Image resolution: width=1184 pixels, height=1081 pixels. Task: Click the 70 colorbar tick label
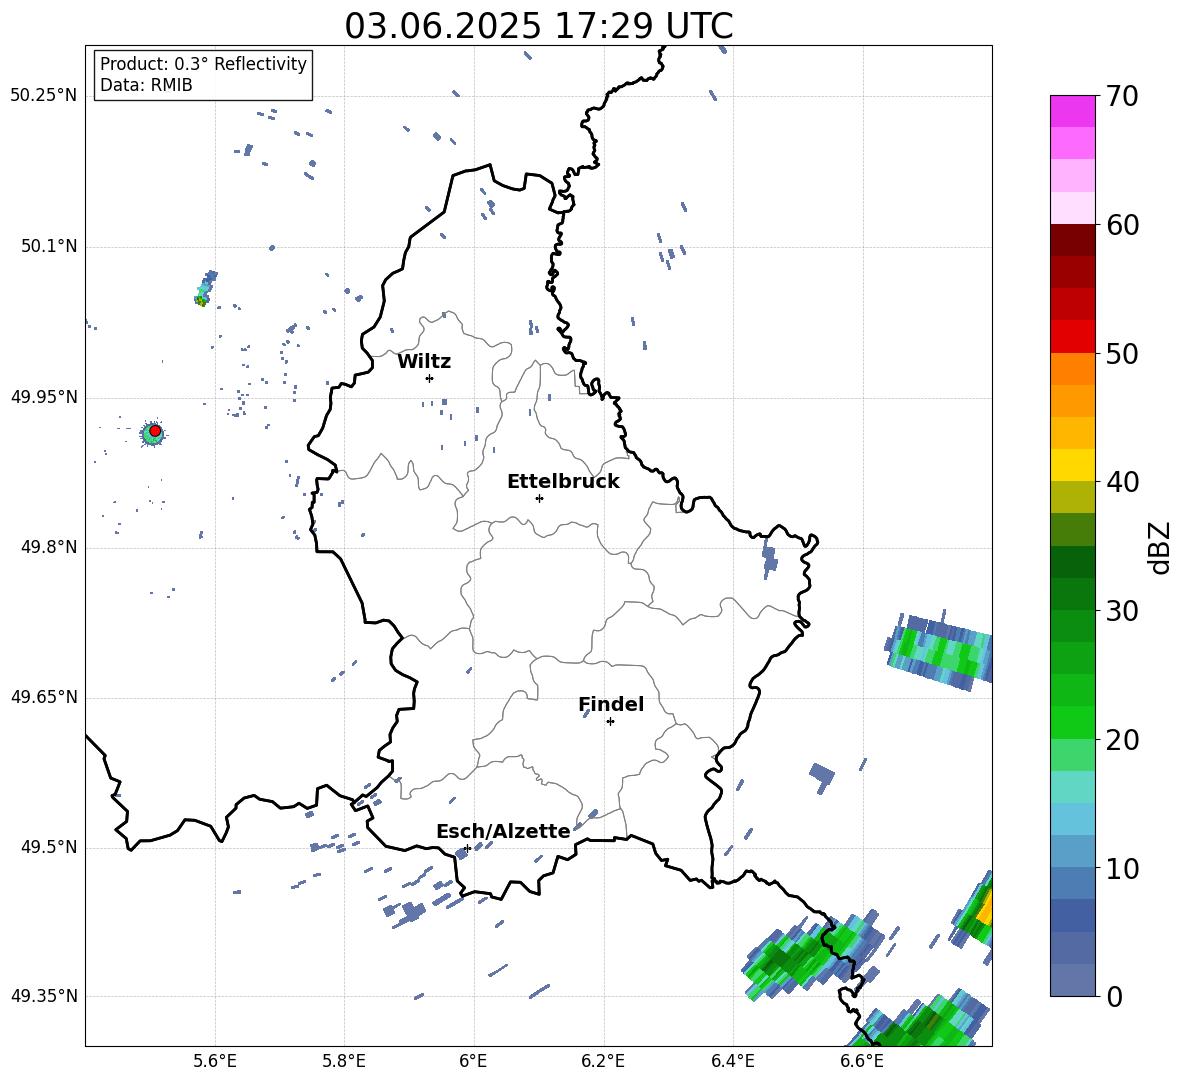(x=1122, y=96)
